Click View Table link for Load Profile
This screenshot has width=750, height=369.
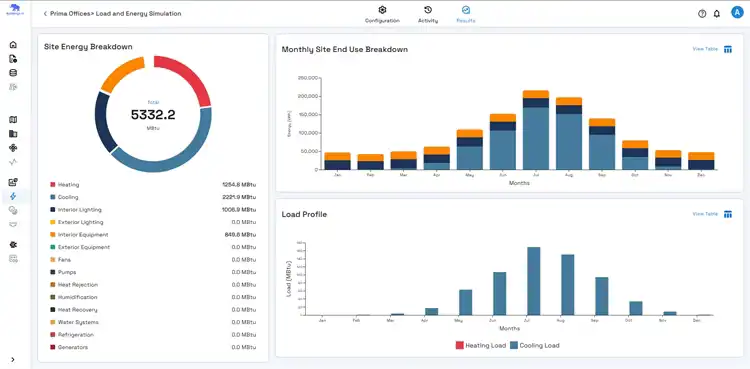pos(705,214)
